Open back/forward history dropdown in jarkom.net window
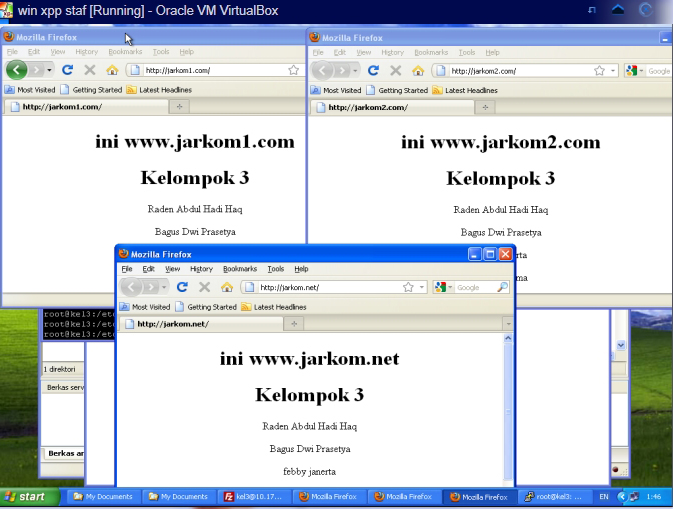 164,287
